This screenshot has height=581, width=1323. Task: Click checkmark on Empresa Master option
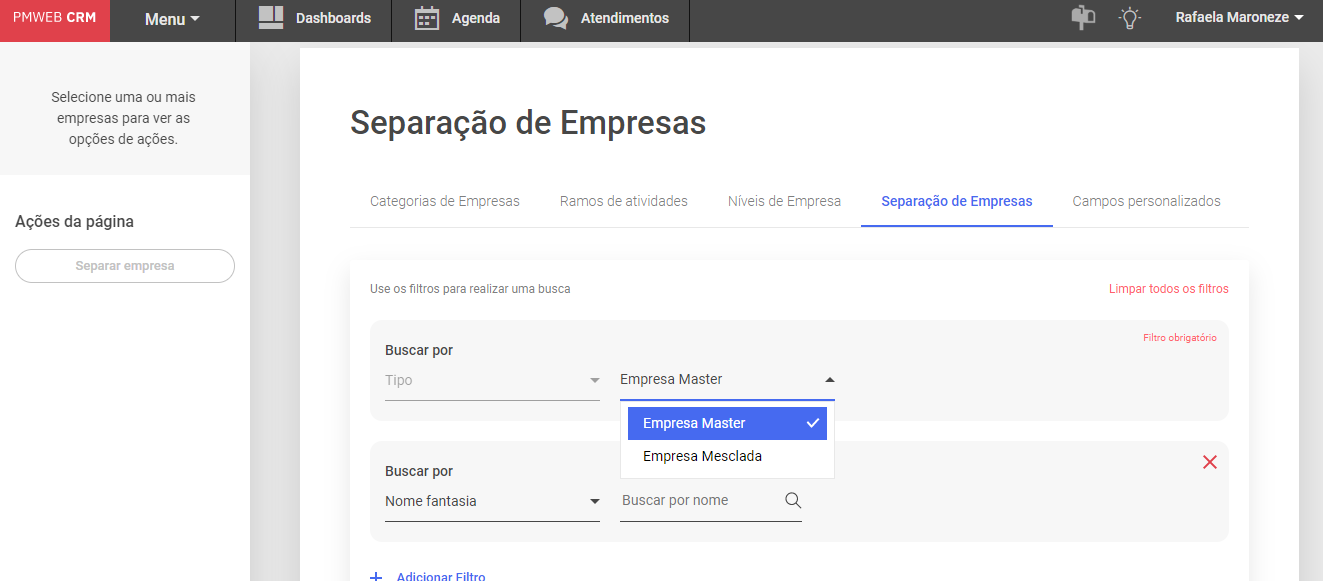[813, 423]
